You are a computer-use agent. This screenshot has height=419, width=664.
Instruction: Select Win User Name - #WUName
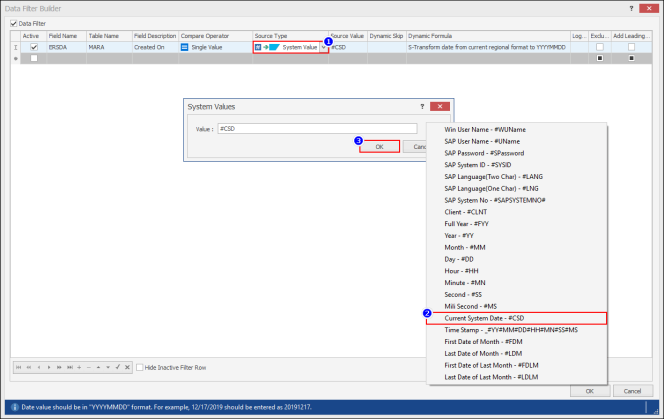(516, 130)
